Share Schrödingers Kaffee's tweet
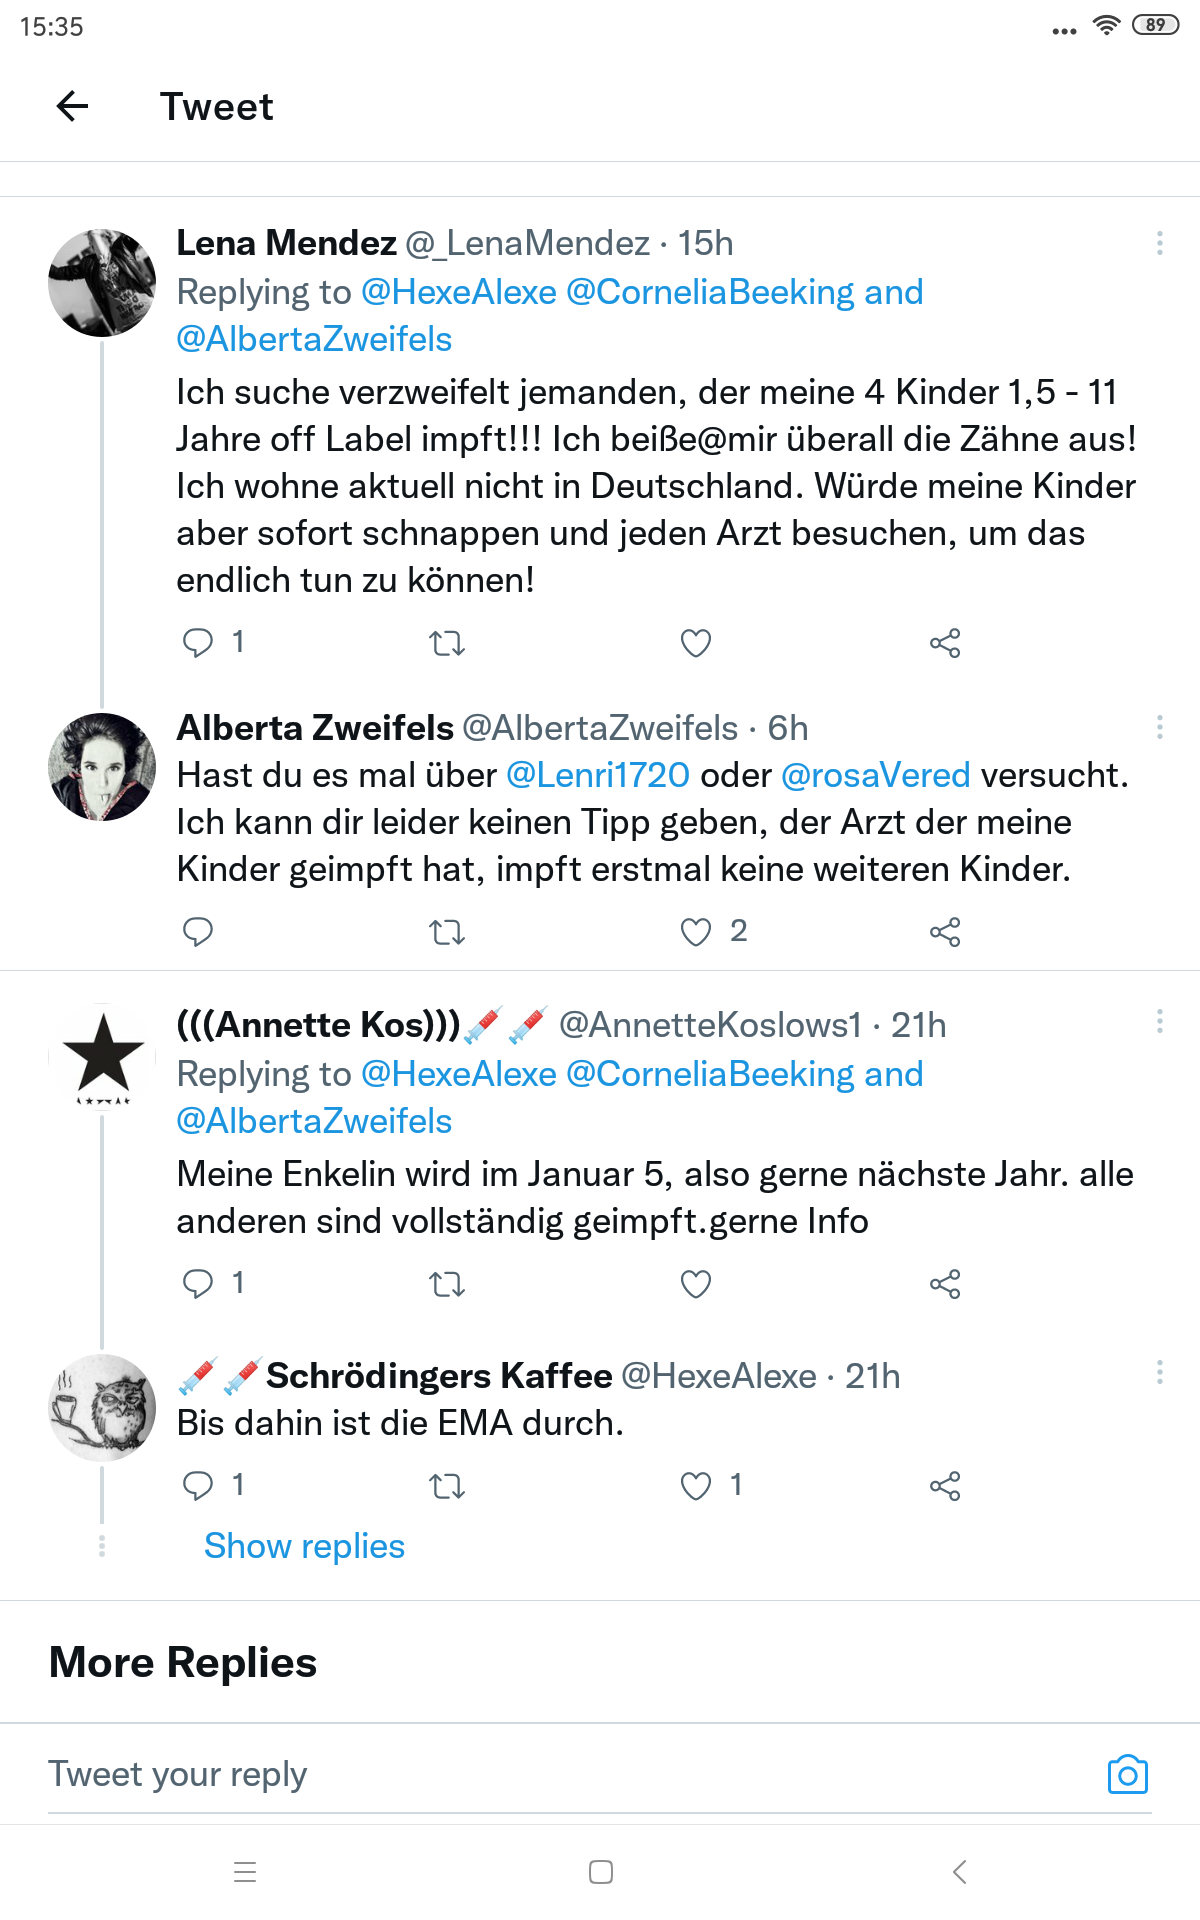 coord(944,1486)
